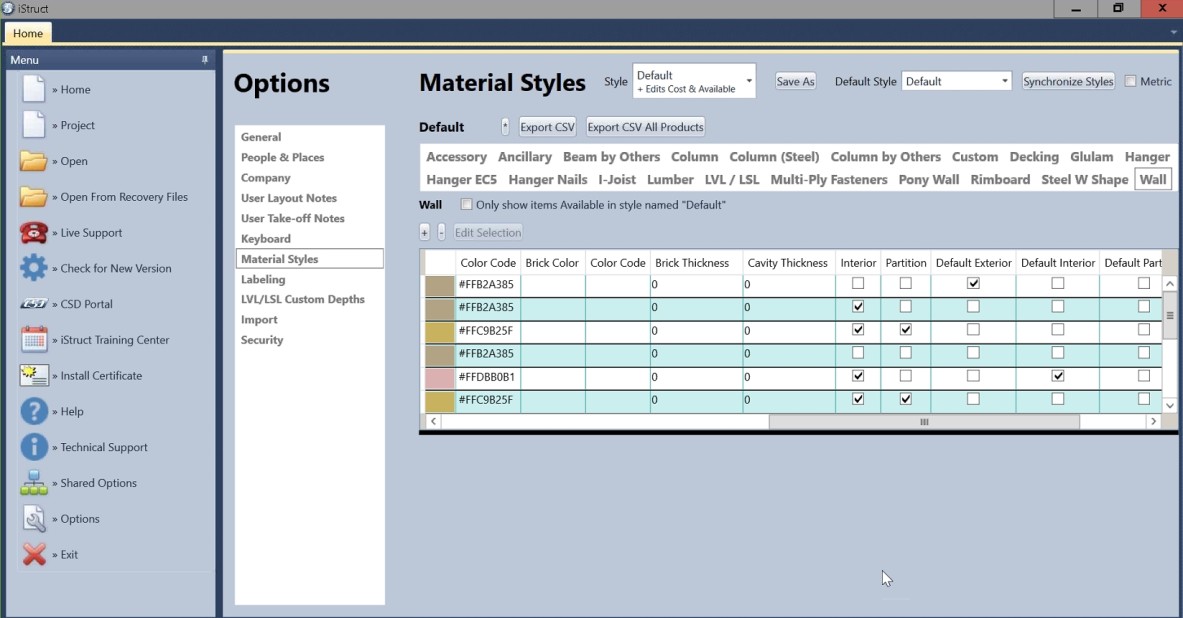Uncheck Default Exterior in the first row

(x=973, y=284)
